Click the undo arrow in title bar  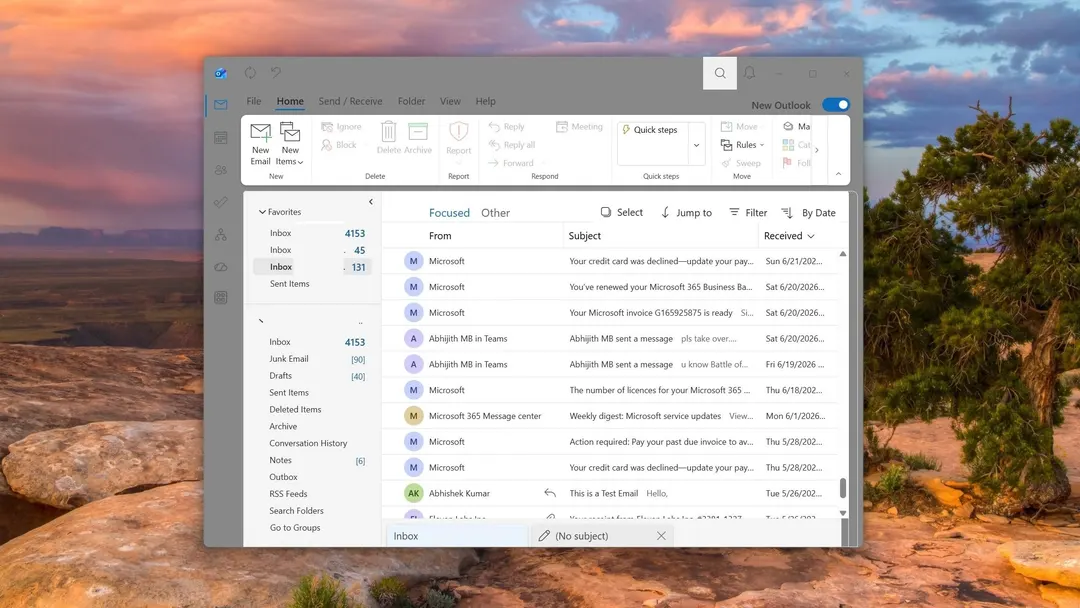coord(276,72)
